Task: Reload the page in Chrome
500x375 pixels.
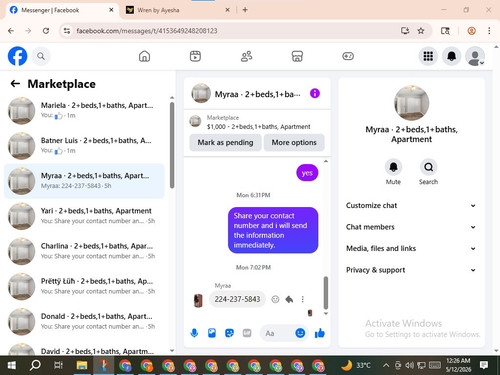Action: [x=46, y=31]
